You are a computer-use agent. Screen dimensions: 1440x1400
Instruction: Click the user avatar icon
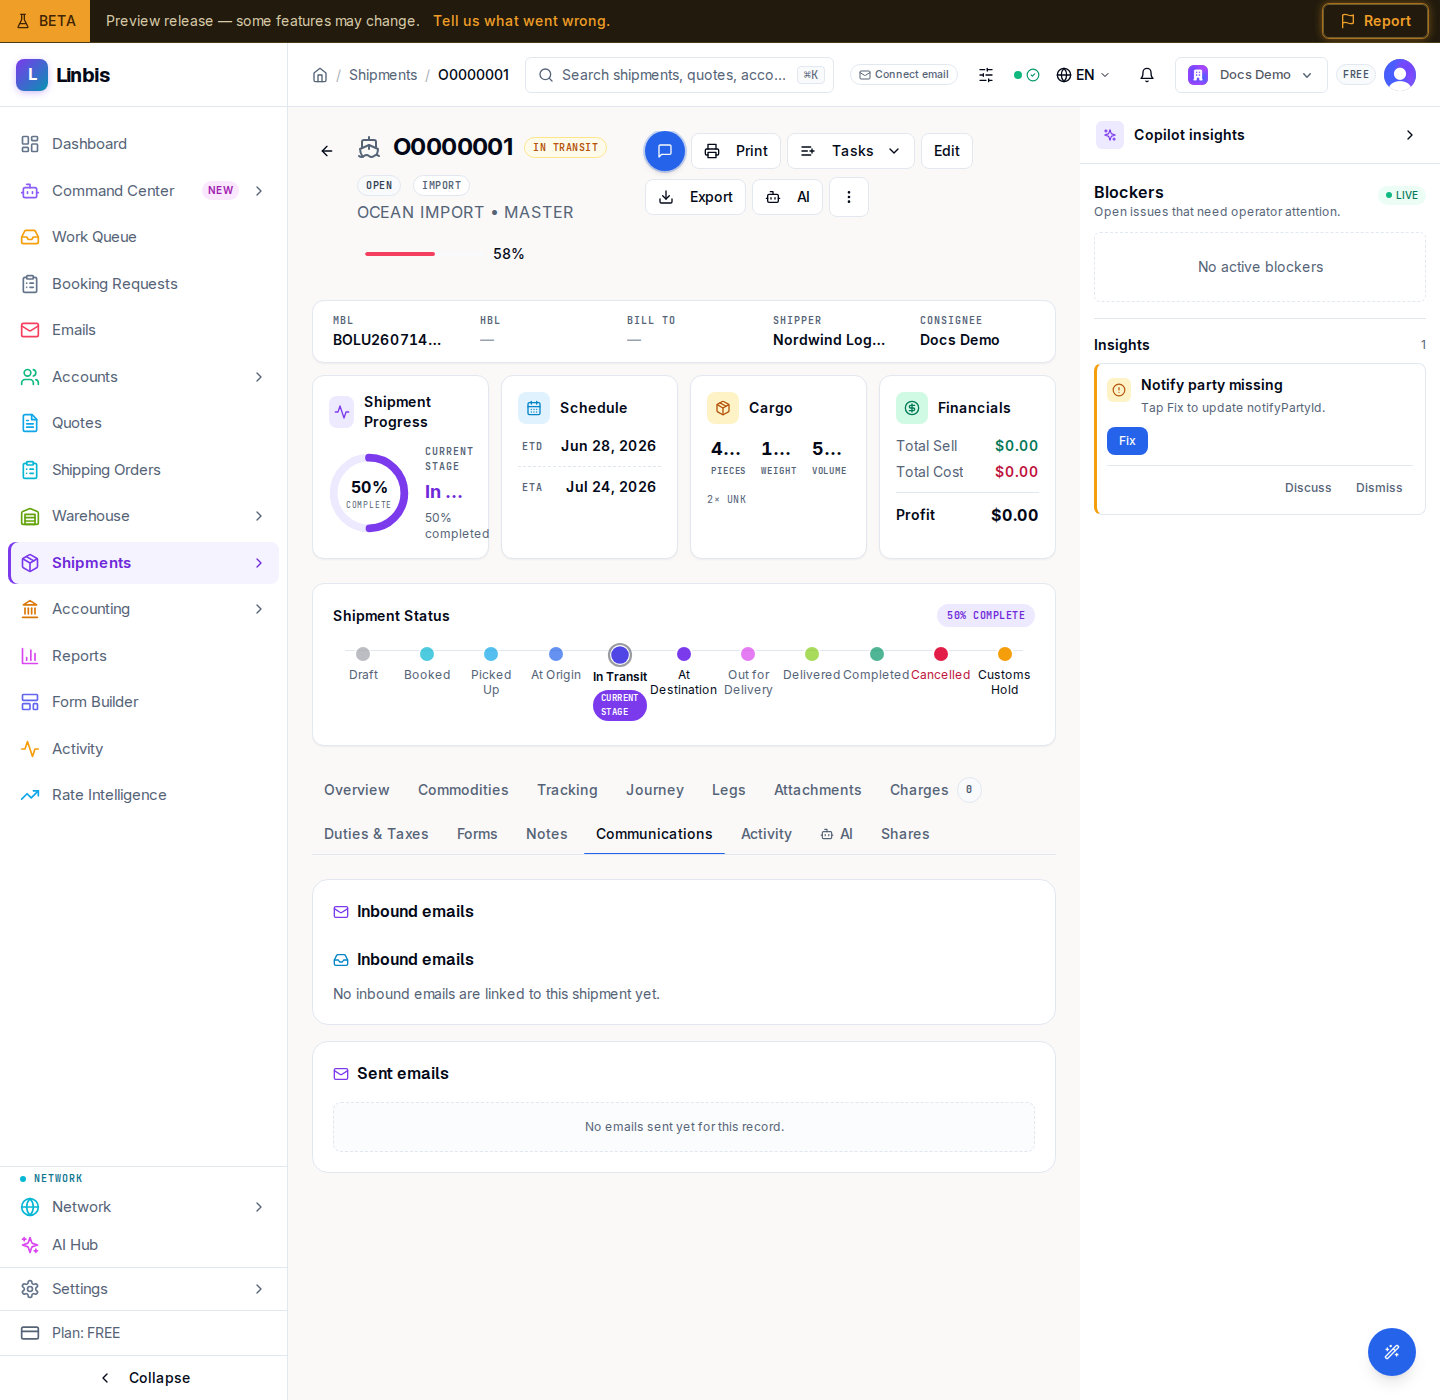pos(1400,75)
